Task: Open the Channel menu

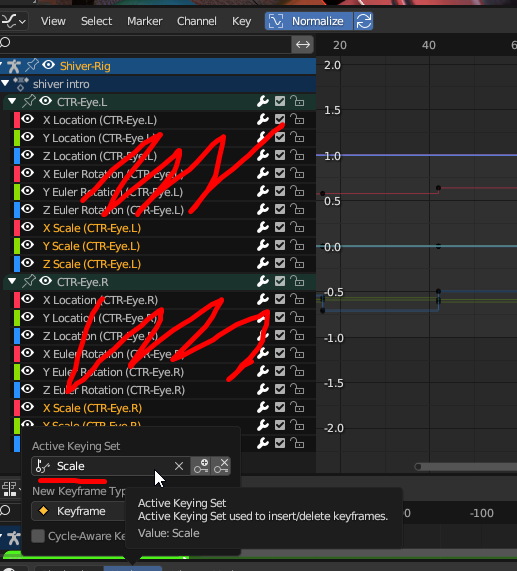Action: [x=197, y=21]
